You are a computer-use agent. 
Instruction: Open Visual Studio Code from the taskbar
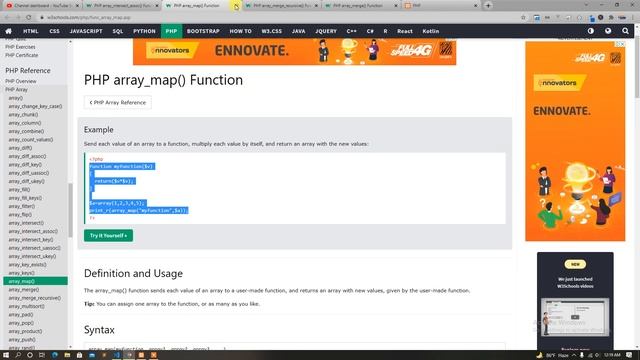(116, 355)
